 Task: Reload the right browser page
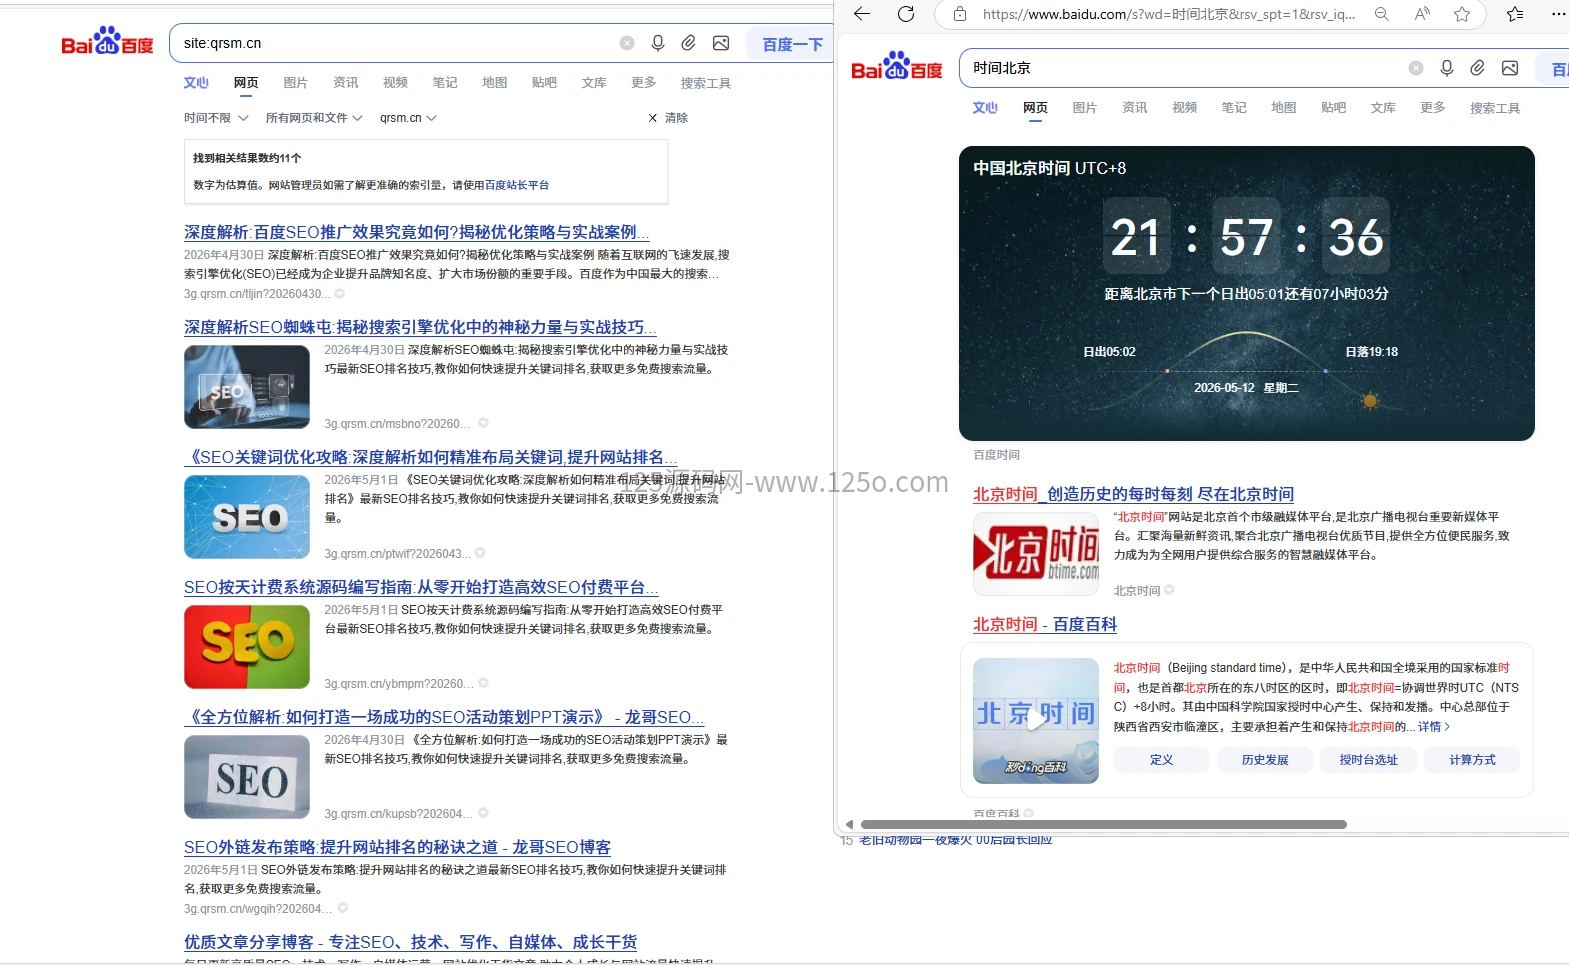[906, 14]
